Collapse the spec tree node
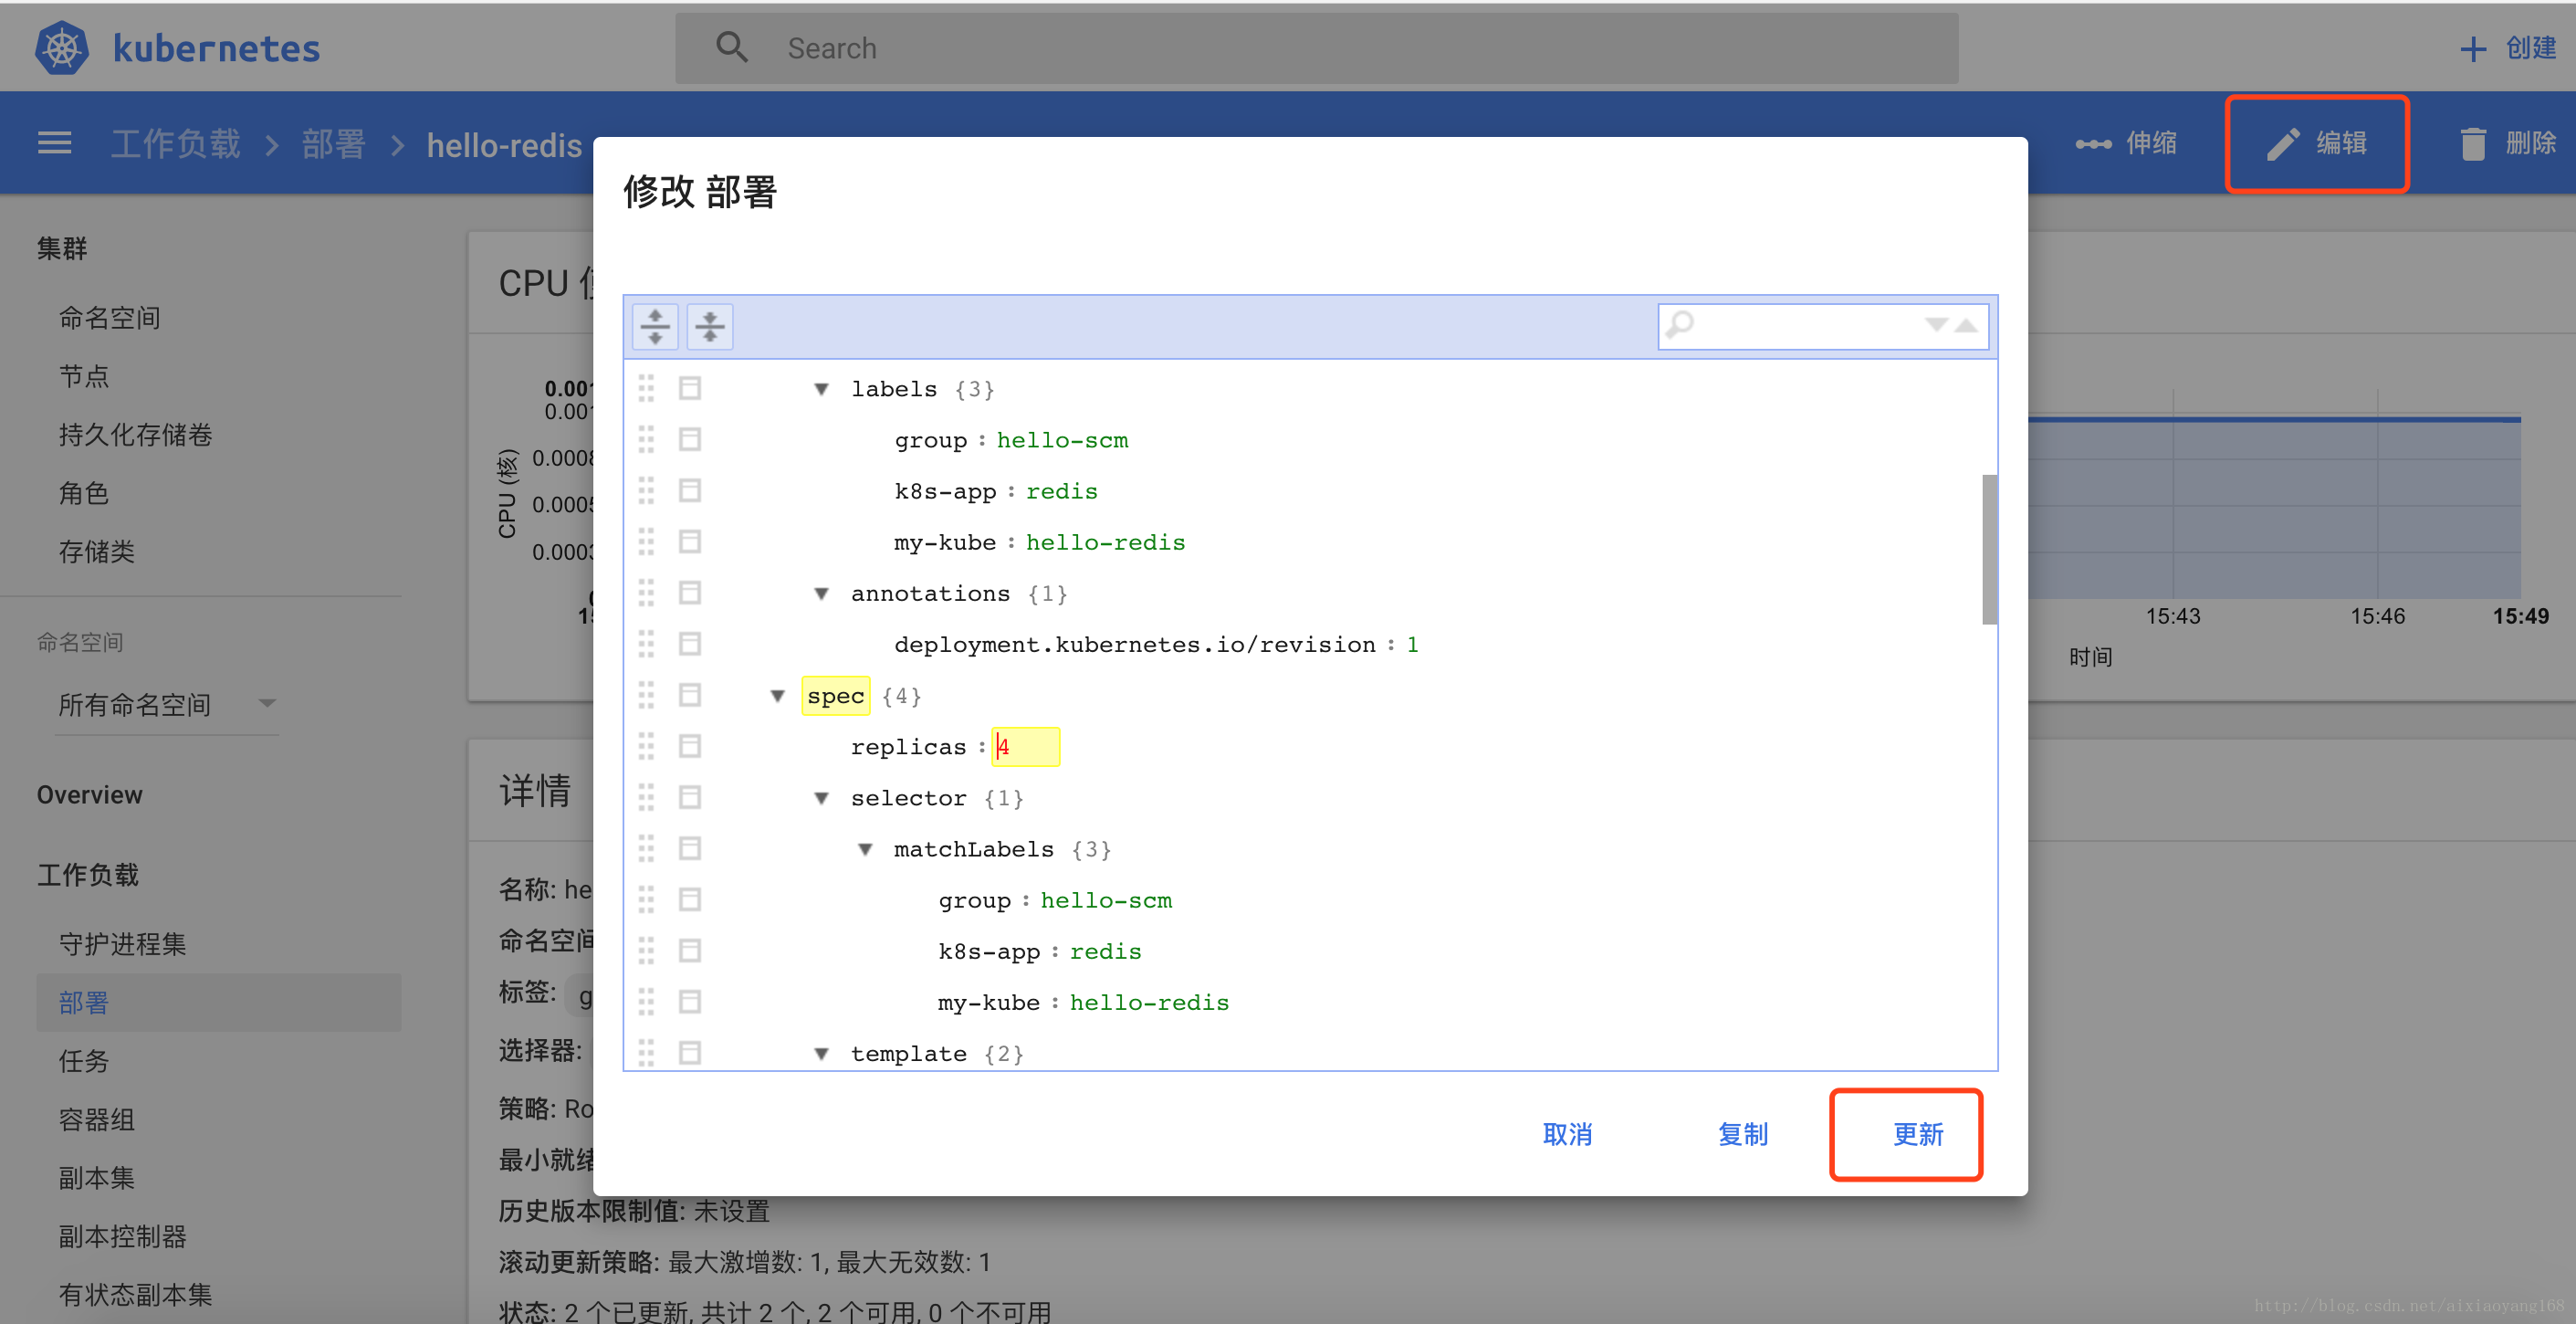 click(x=778, y=695)
